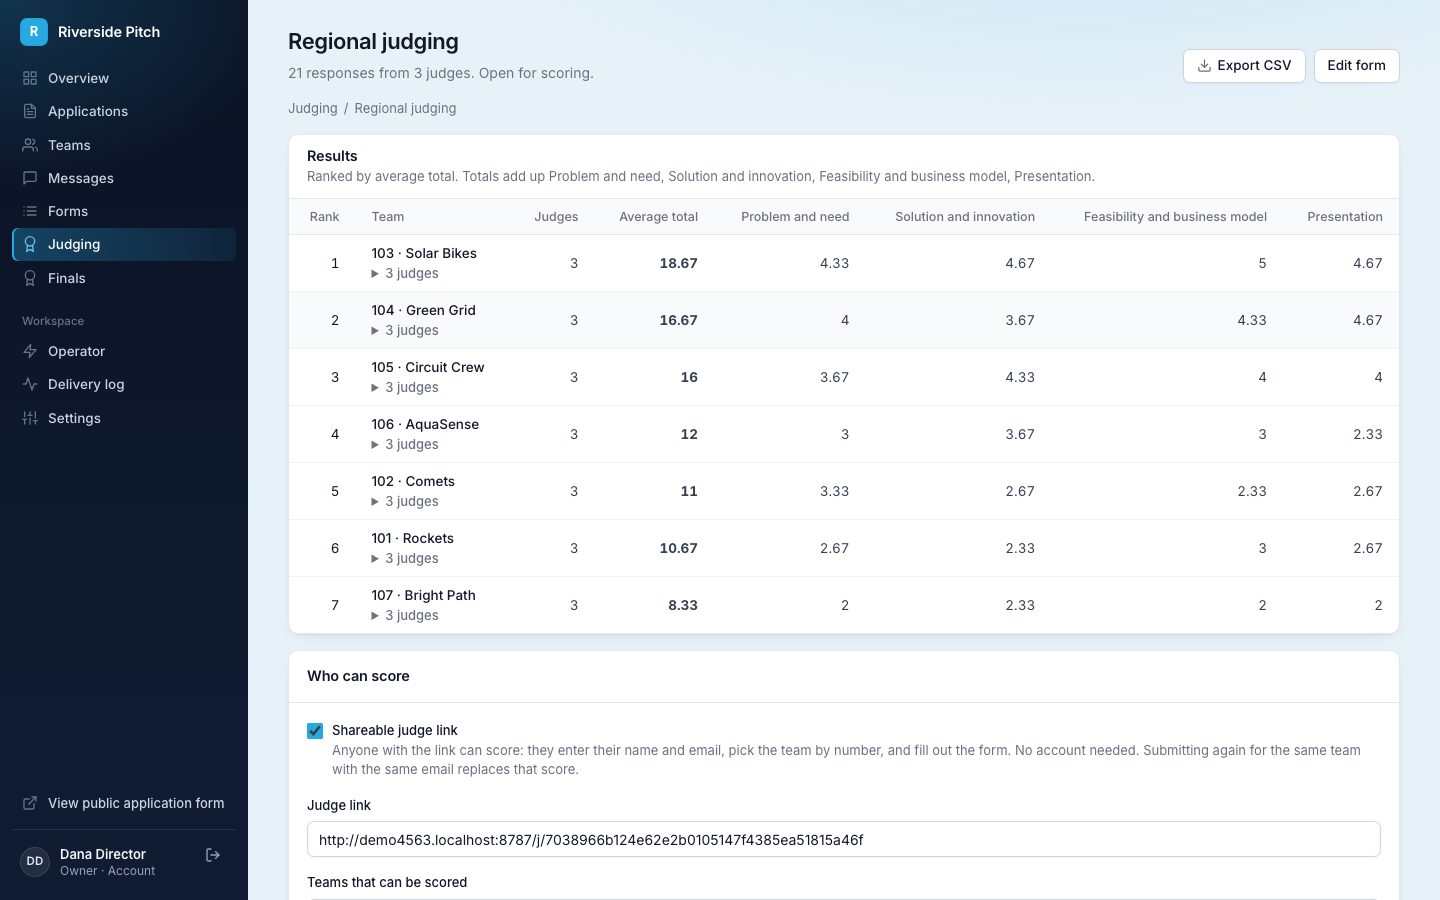Expand 3 judges under Rockets
Image resolution: width=1440 pixels, height=900 pixels.
pos(405,558)
